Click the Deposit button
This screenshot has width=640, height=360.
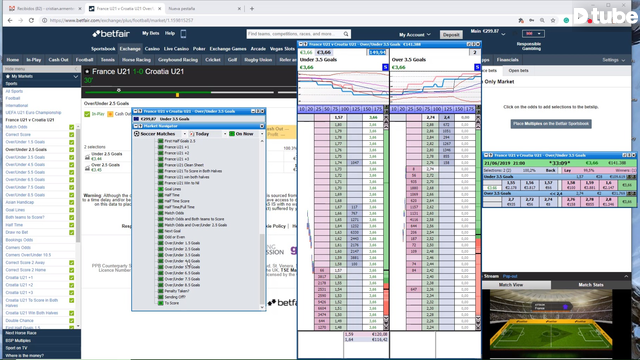451,35
